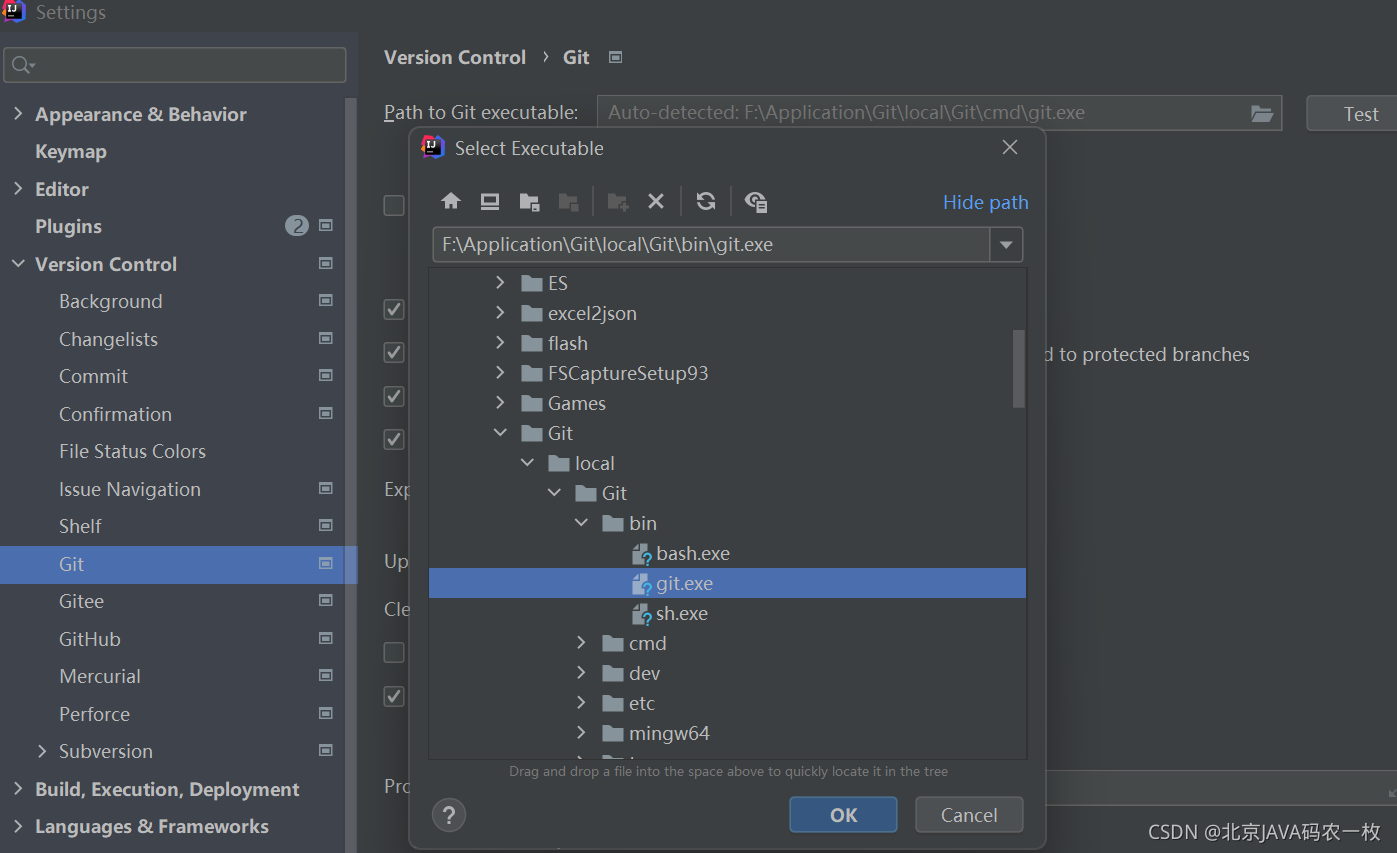This screenshot has height=853, width=1397.
Task: Select git.exe in the file tree
Action: pyautogui.click(x=727, y=583)
